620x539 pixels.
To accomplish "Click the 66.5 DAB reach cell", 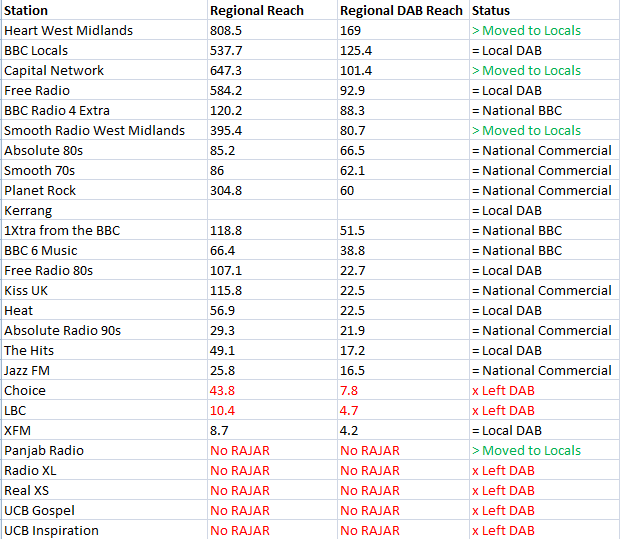I will pos(403,150).
